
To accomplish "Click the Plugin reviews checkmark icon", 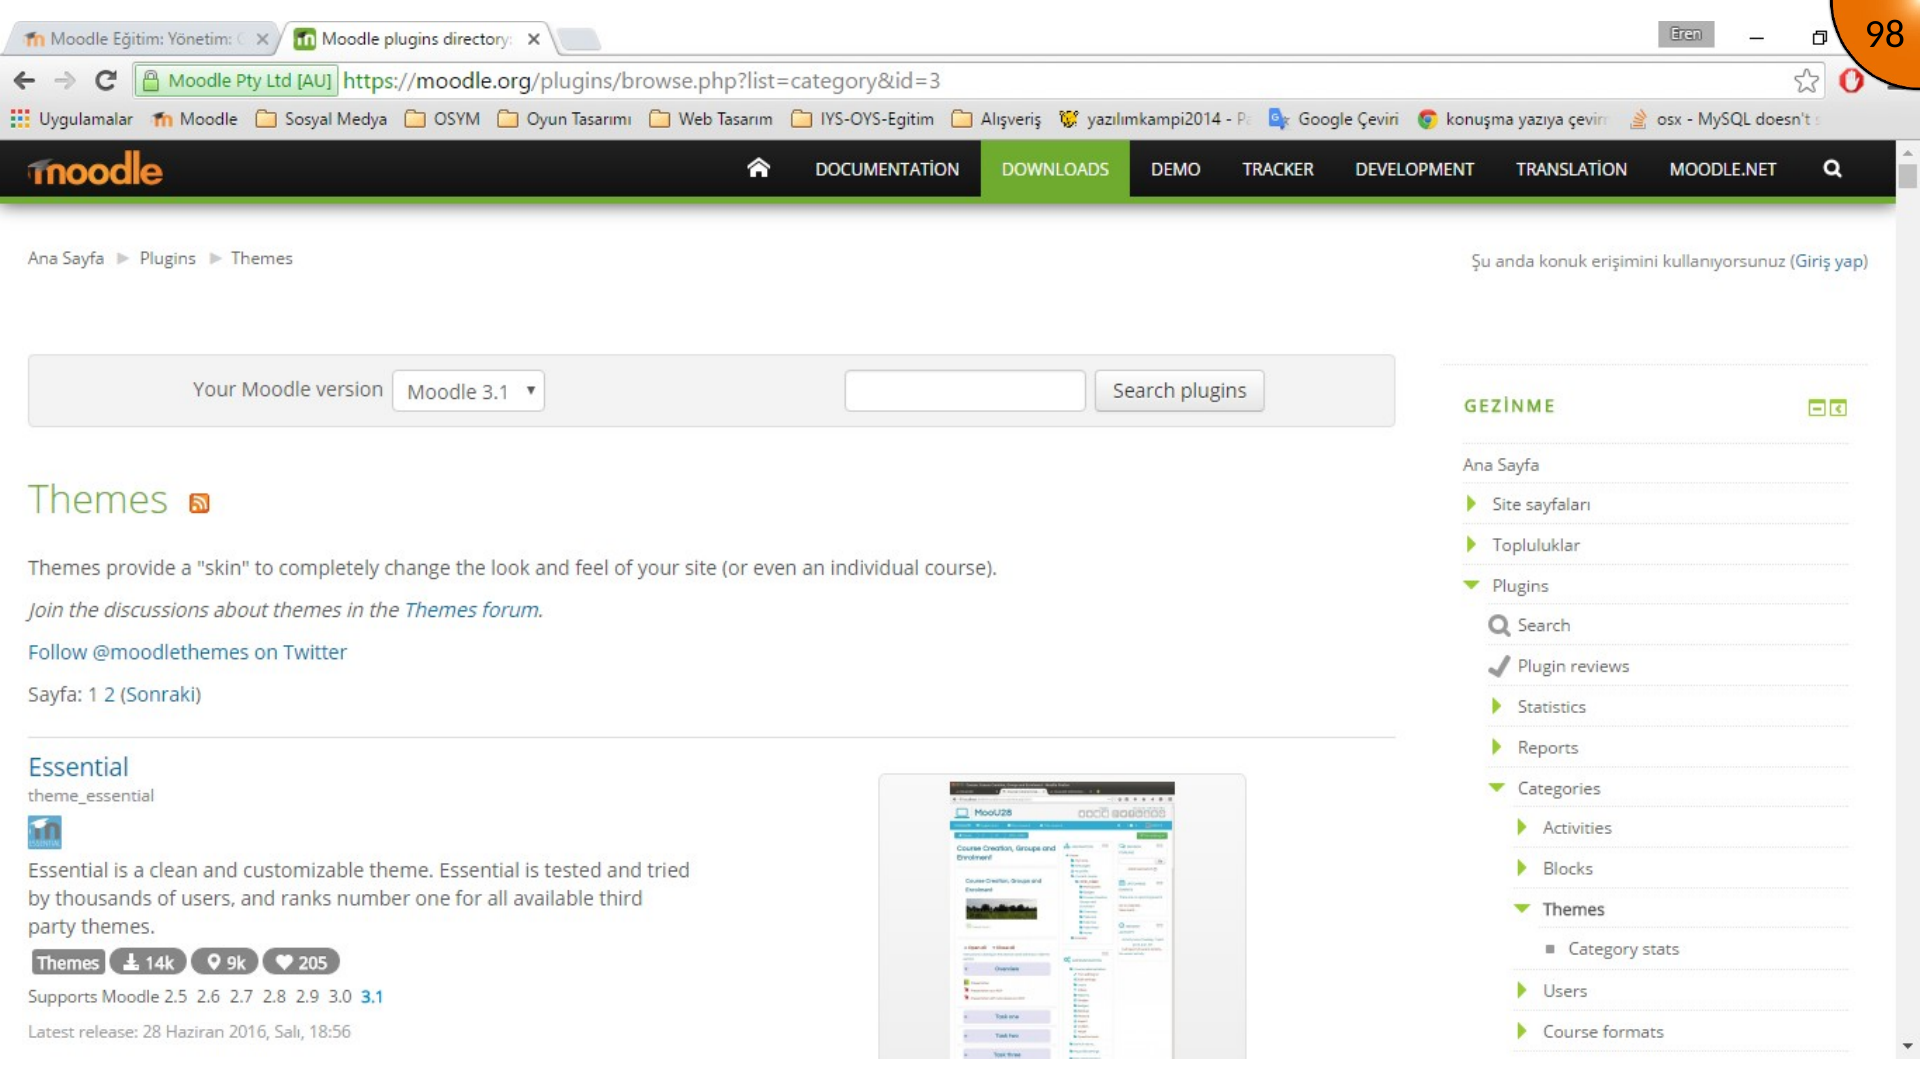I will [x=1498, y=666].
